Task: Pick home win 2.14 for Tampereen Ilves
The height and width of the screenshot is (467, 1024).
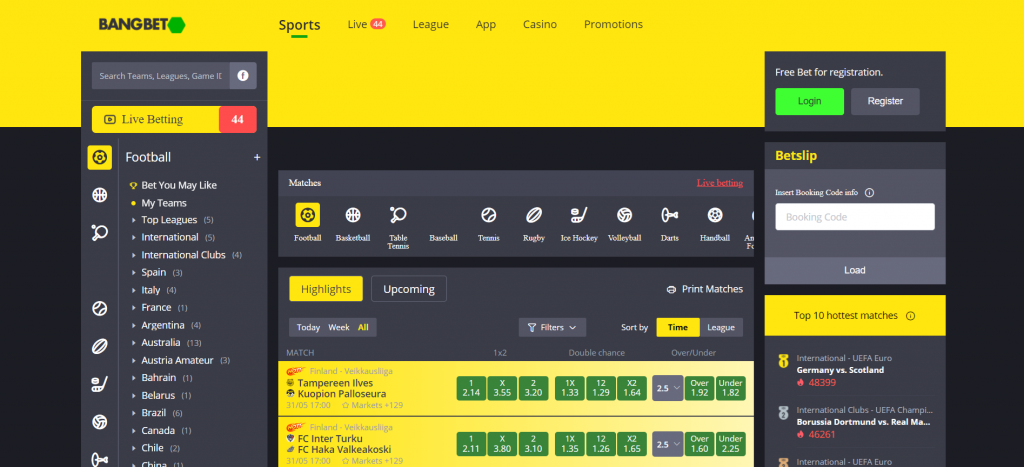Action: (471, 388)
